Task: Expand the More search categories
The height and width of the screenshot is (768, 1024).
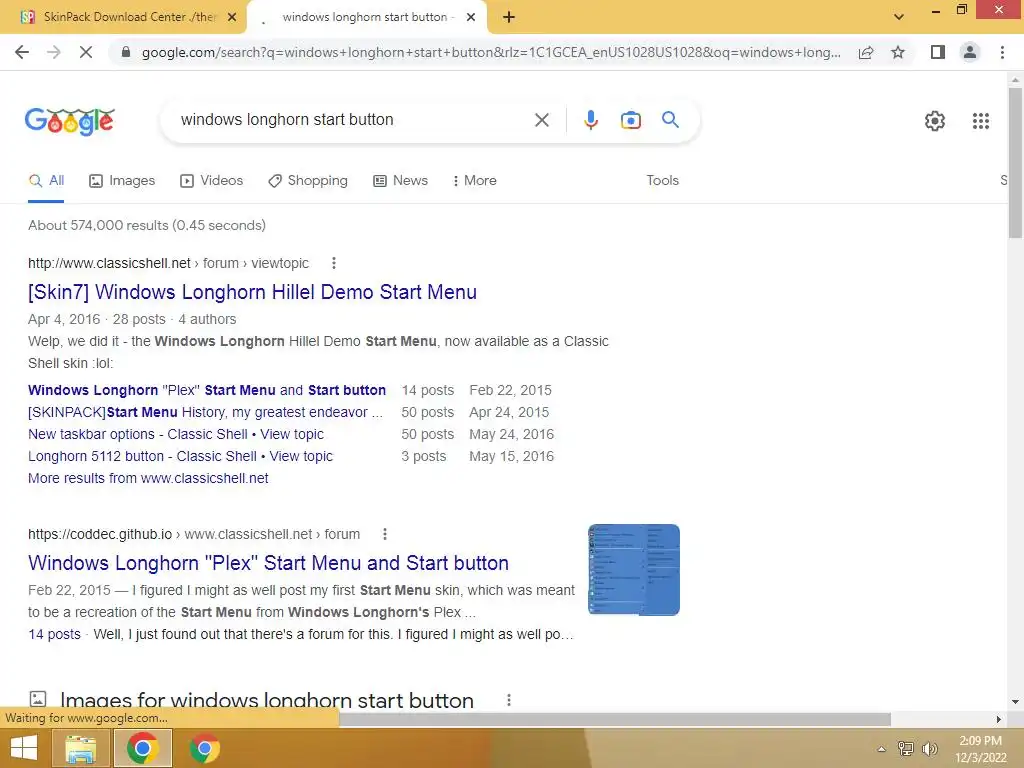Action: pos(475,181)
